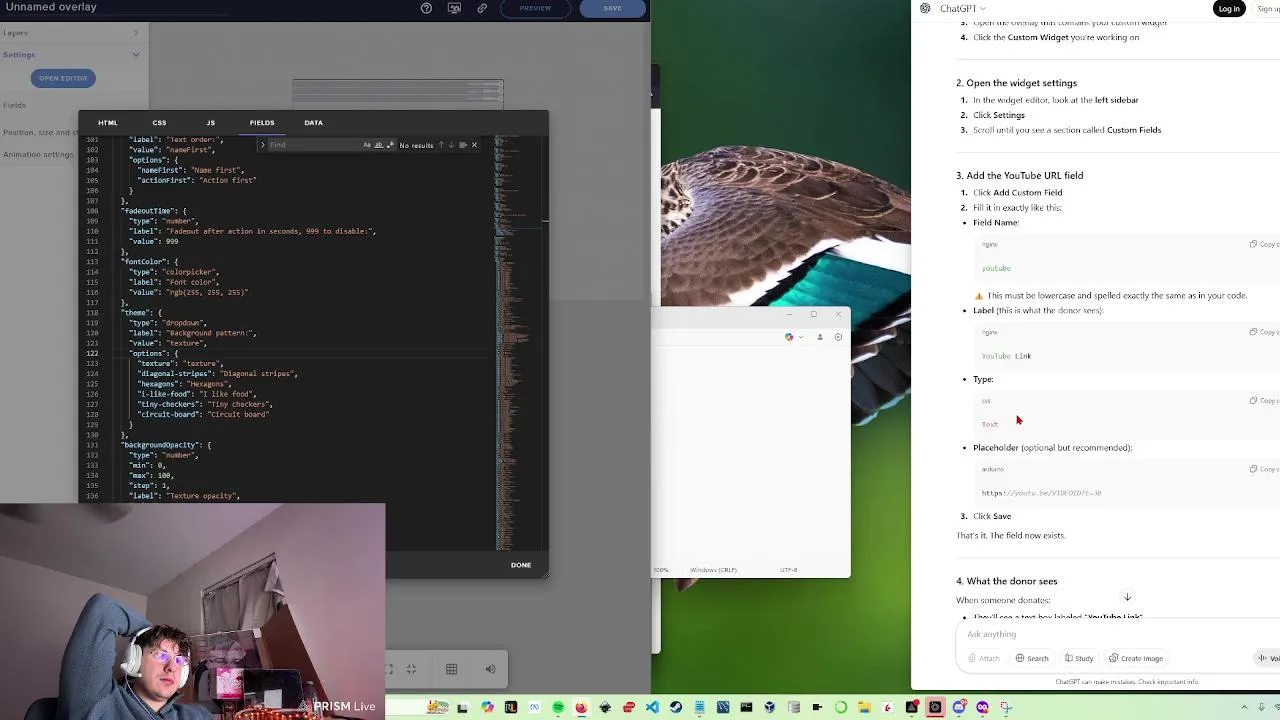Open the ChatGPT model dropdown
Viewport: 1280px width, 720px height.
point(962,9)
